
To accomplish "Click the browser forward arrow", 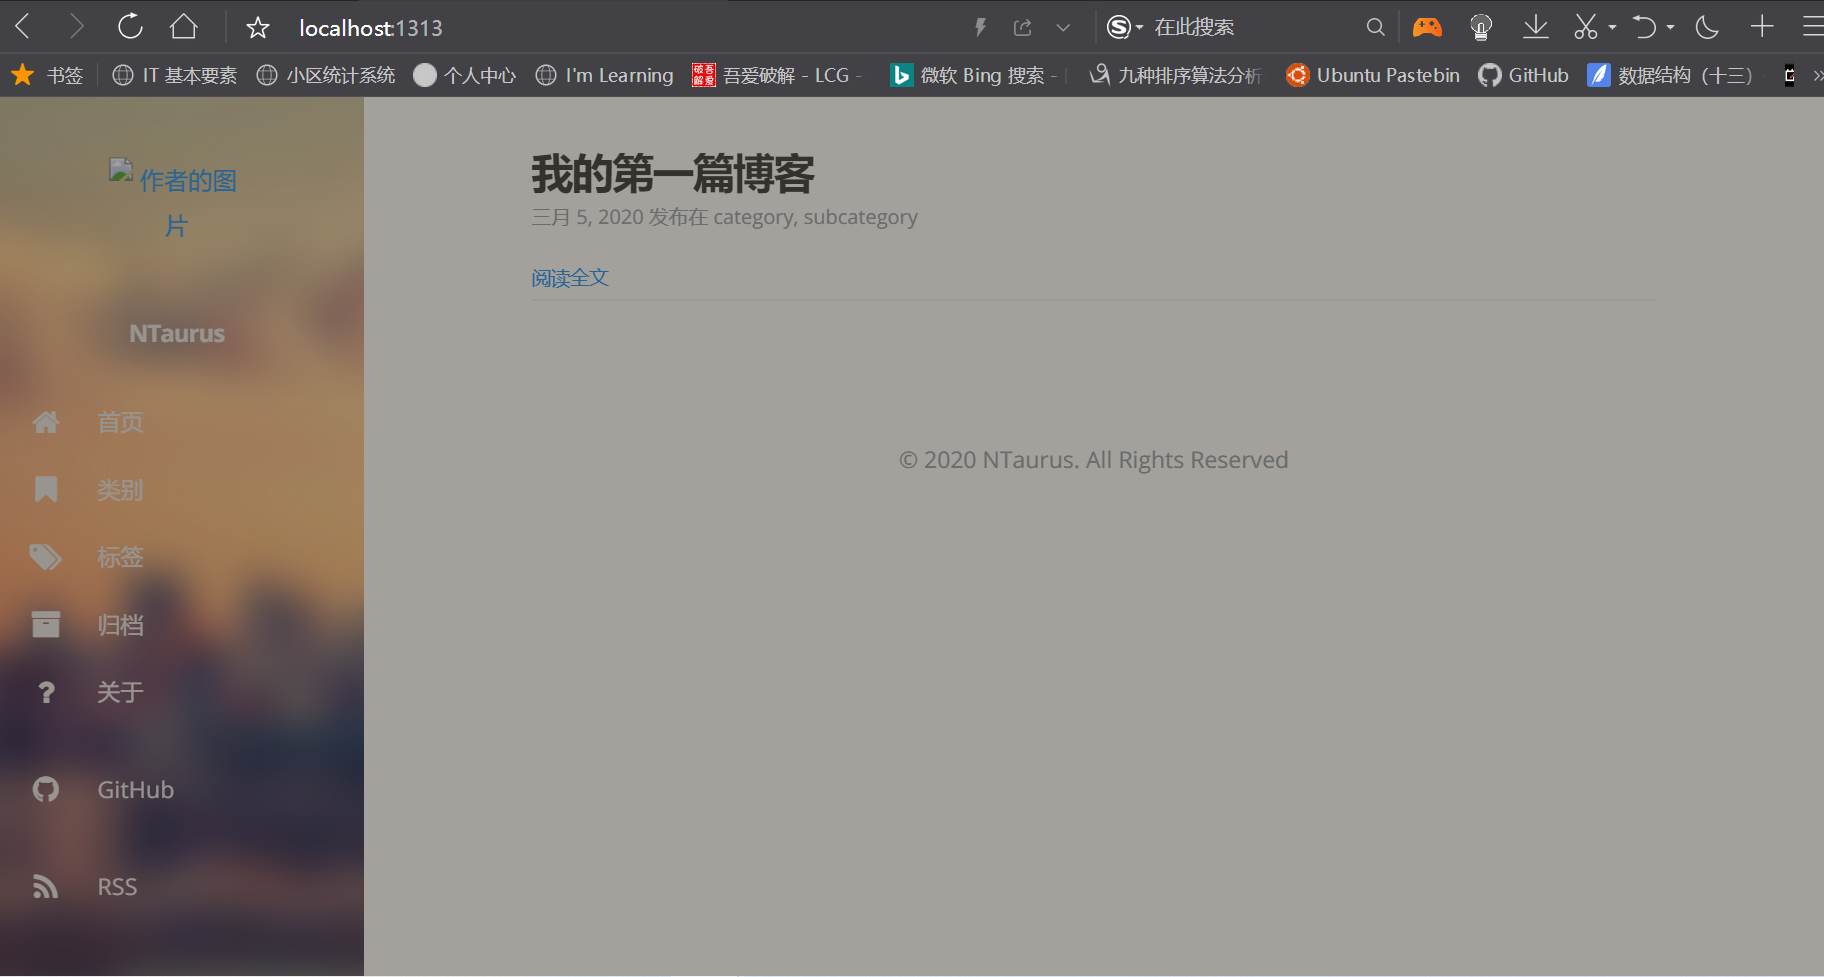I will (76, 26).
